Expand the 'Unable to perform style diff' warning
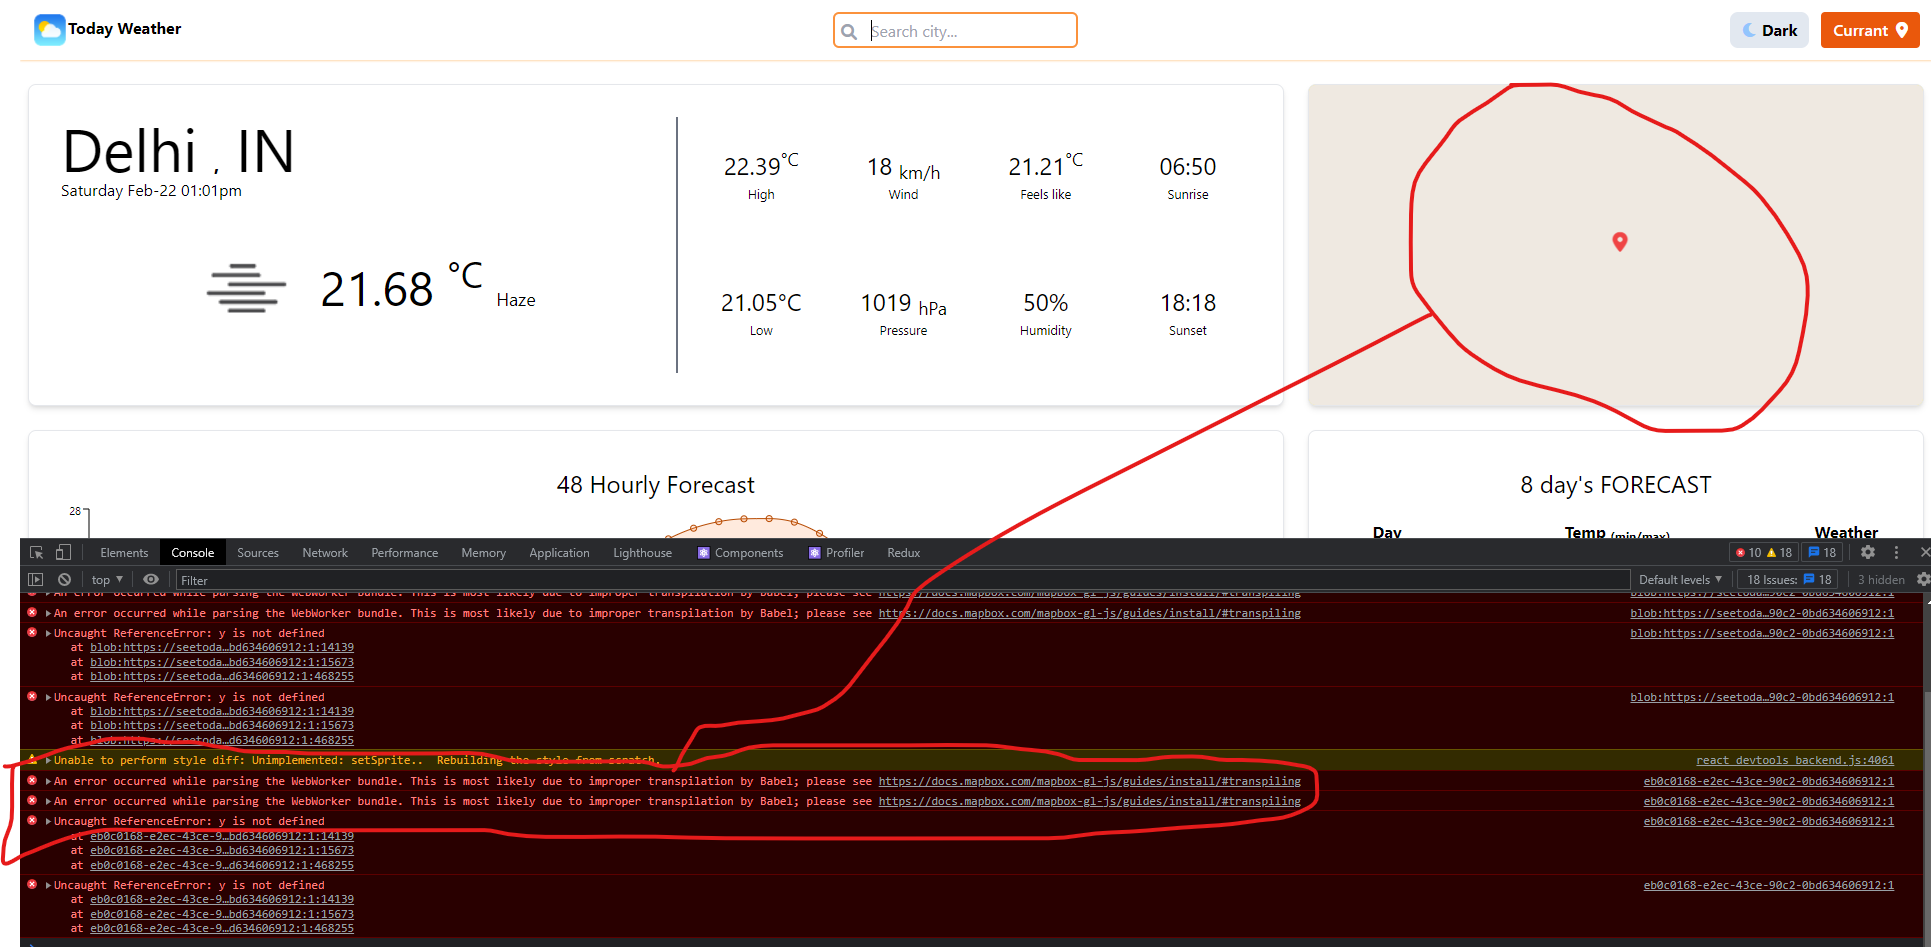Screen dimensions: 1931x947 tap(48, 760)
